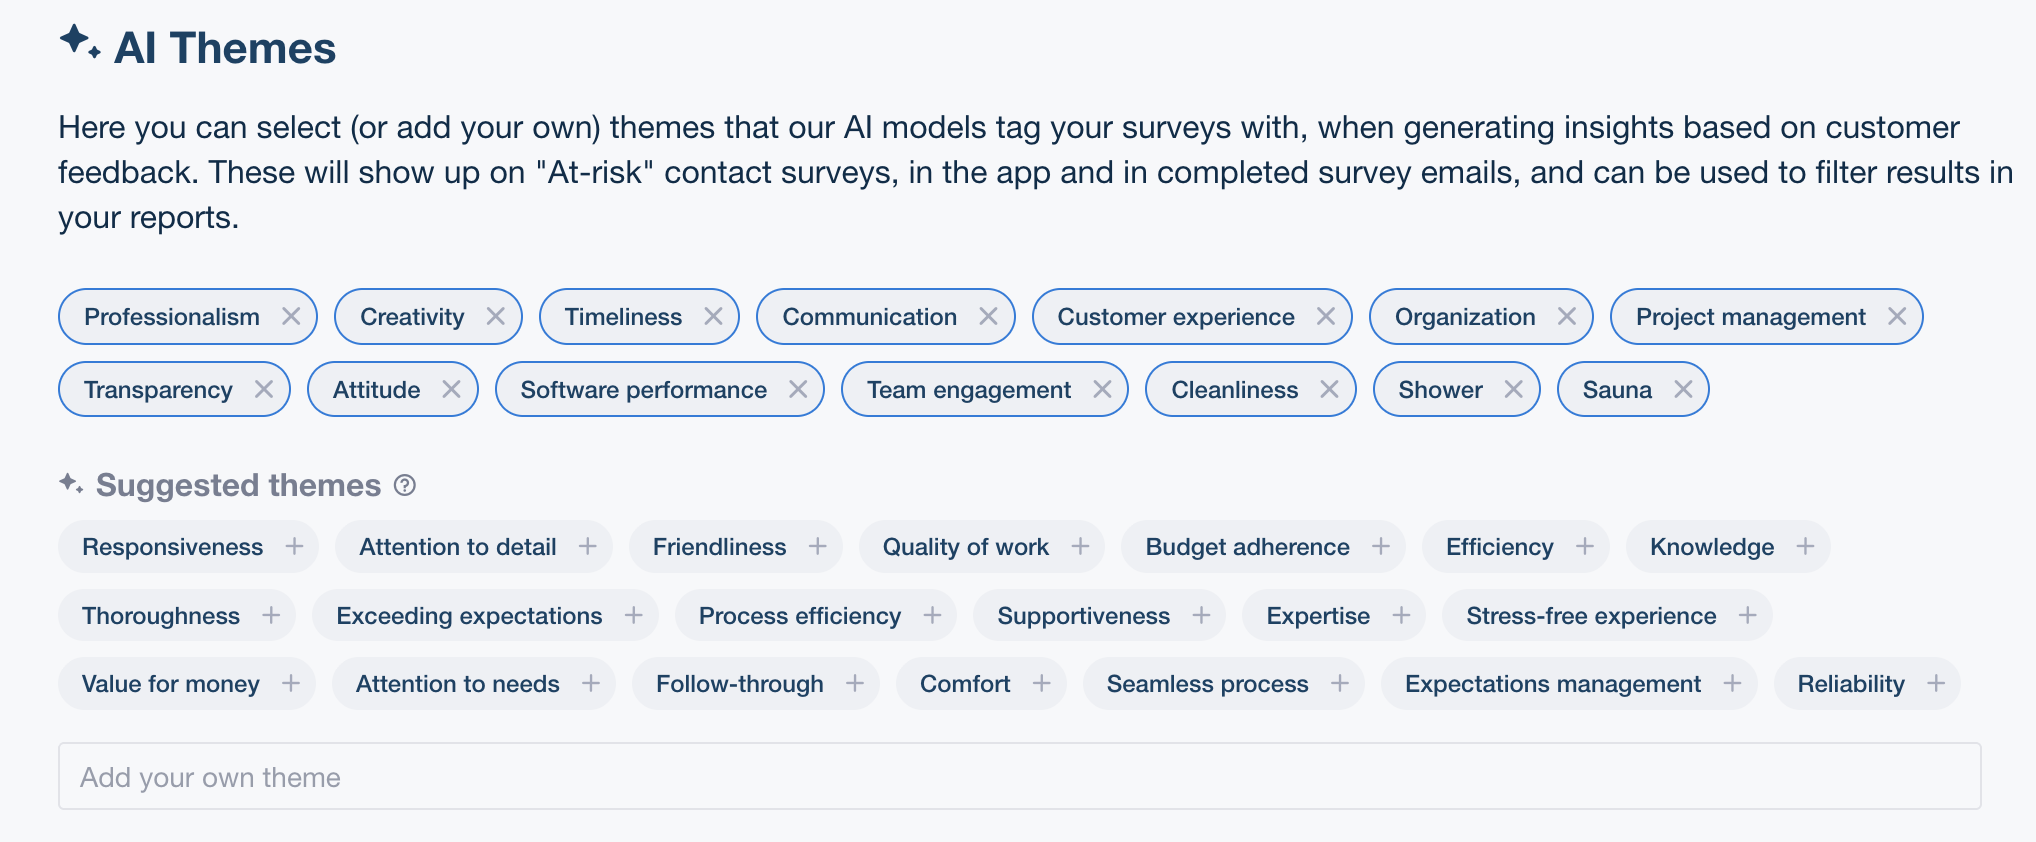Viewport: 2036px width, 842px height.
Task: Remove the Professionalism theme with its X
Action: point(291,316)
